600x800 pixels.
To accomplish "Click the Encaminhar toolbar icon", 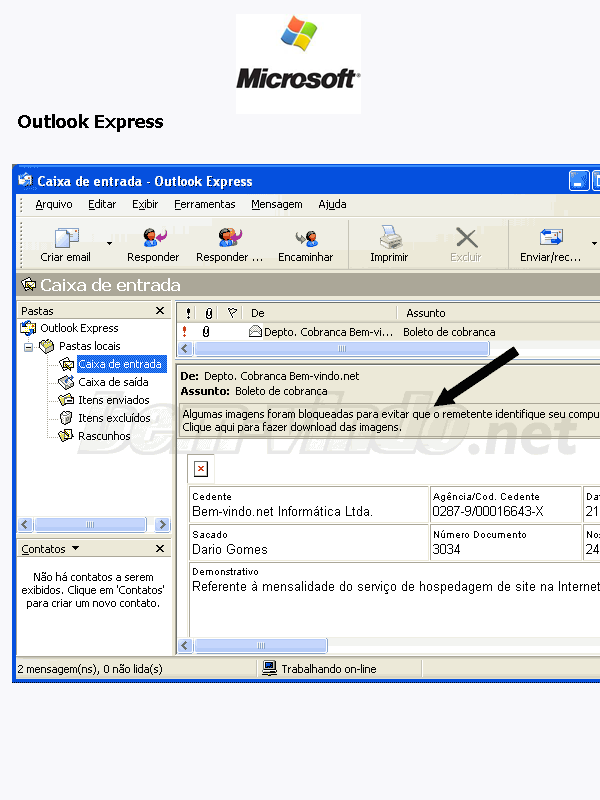I will coord(306,238).
